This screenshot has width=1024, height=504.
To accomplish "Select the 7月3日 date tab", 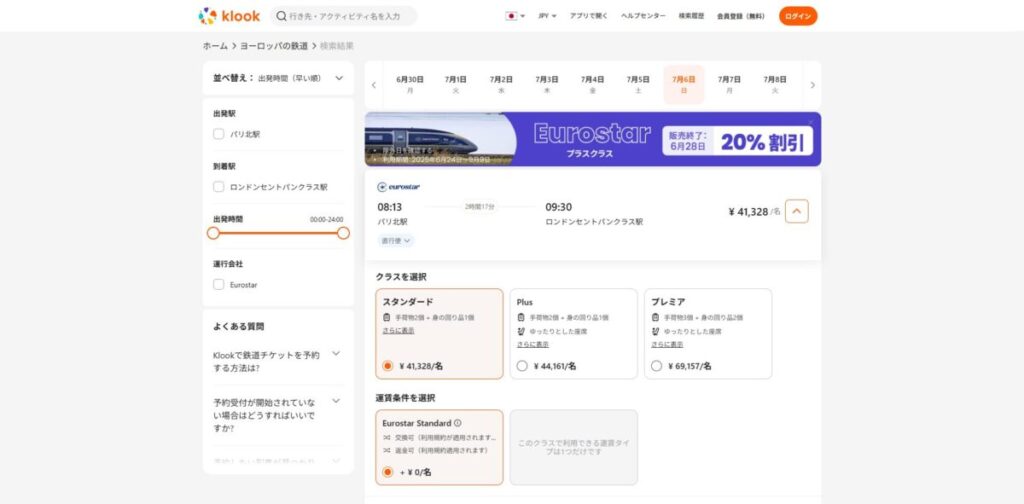I will point(547,84).
